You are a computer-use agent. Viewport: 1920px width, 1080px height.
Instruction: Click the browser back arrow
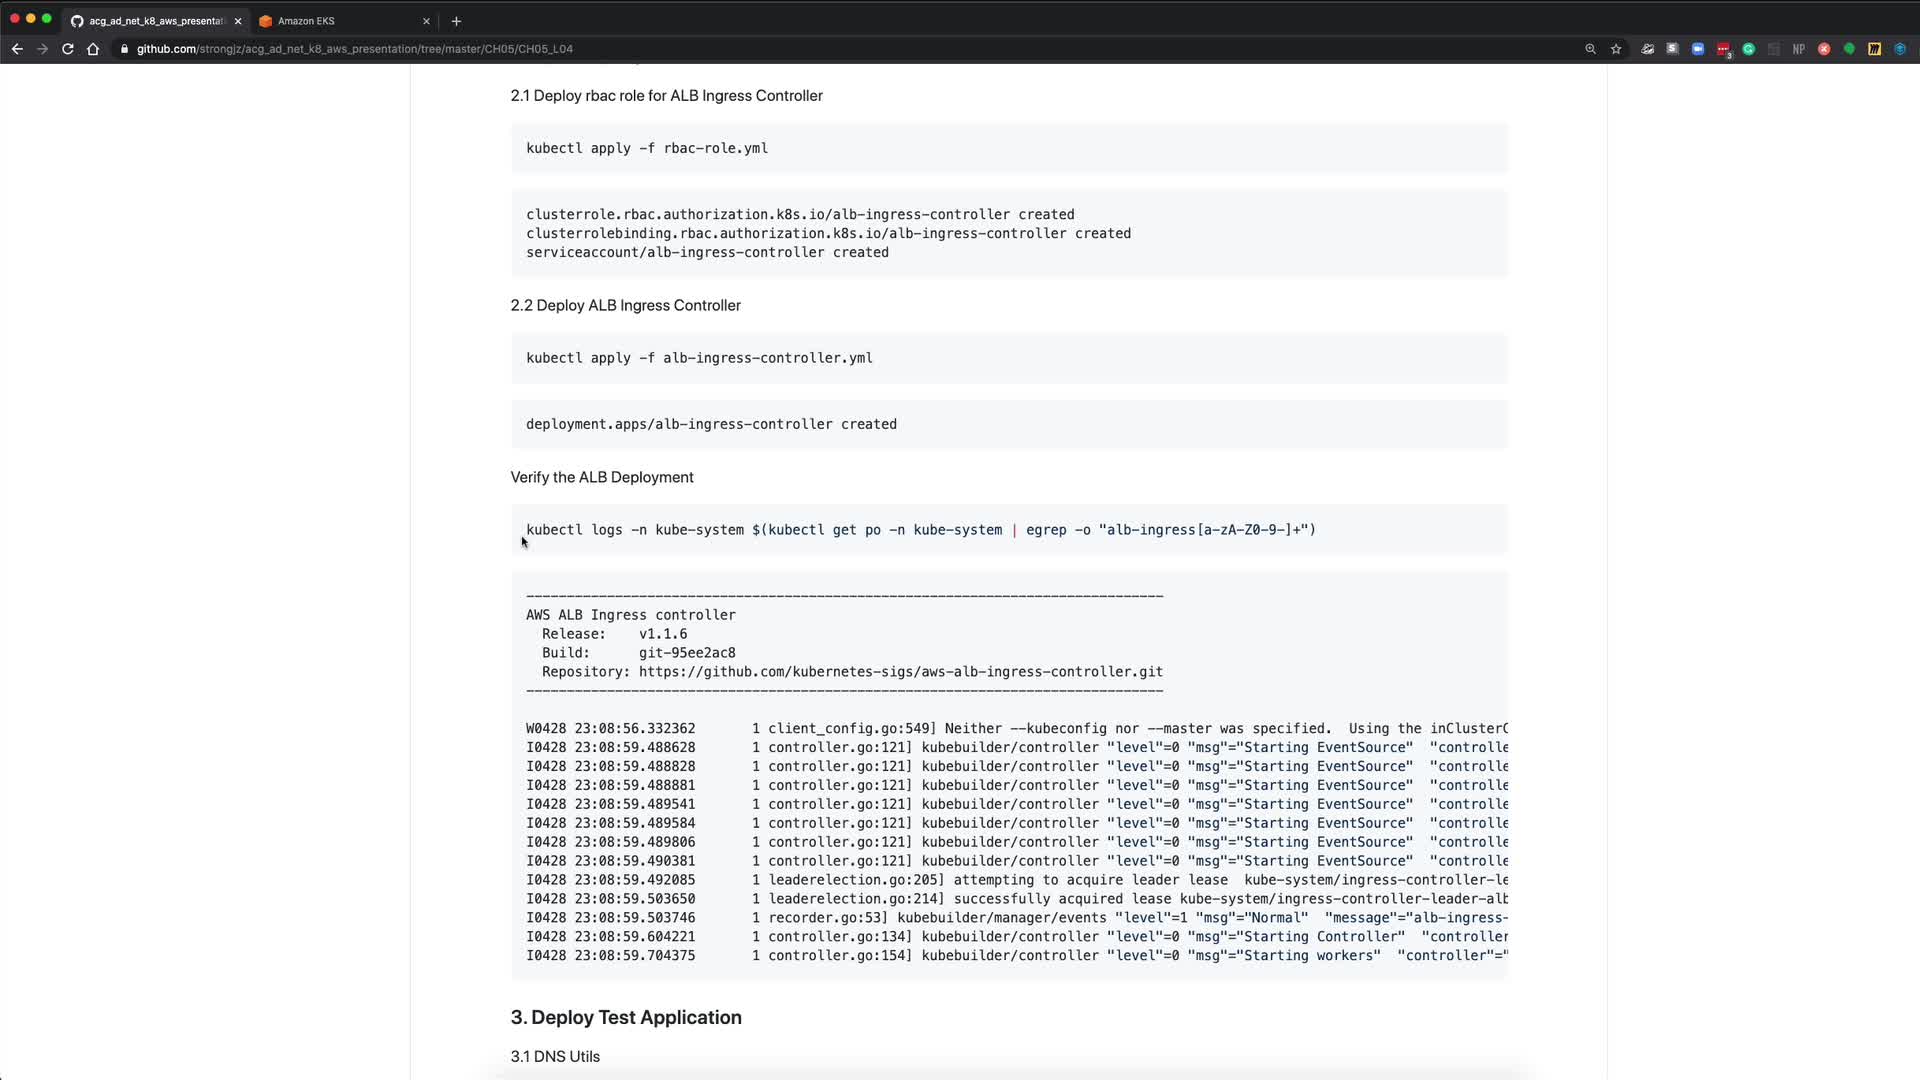[x=17, y=49]
